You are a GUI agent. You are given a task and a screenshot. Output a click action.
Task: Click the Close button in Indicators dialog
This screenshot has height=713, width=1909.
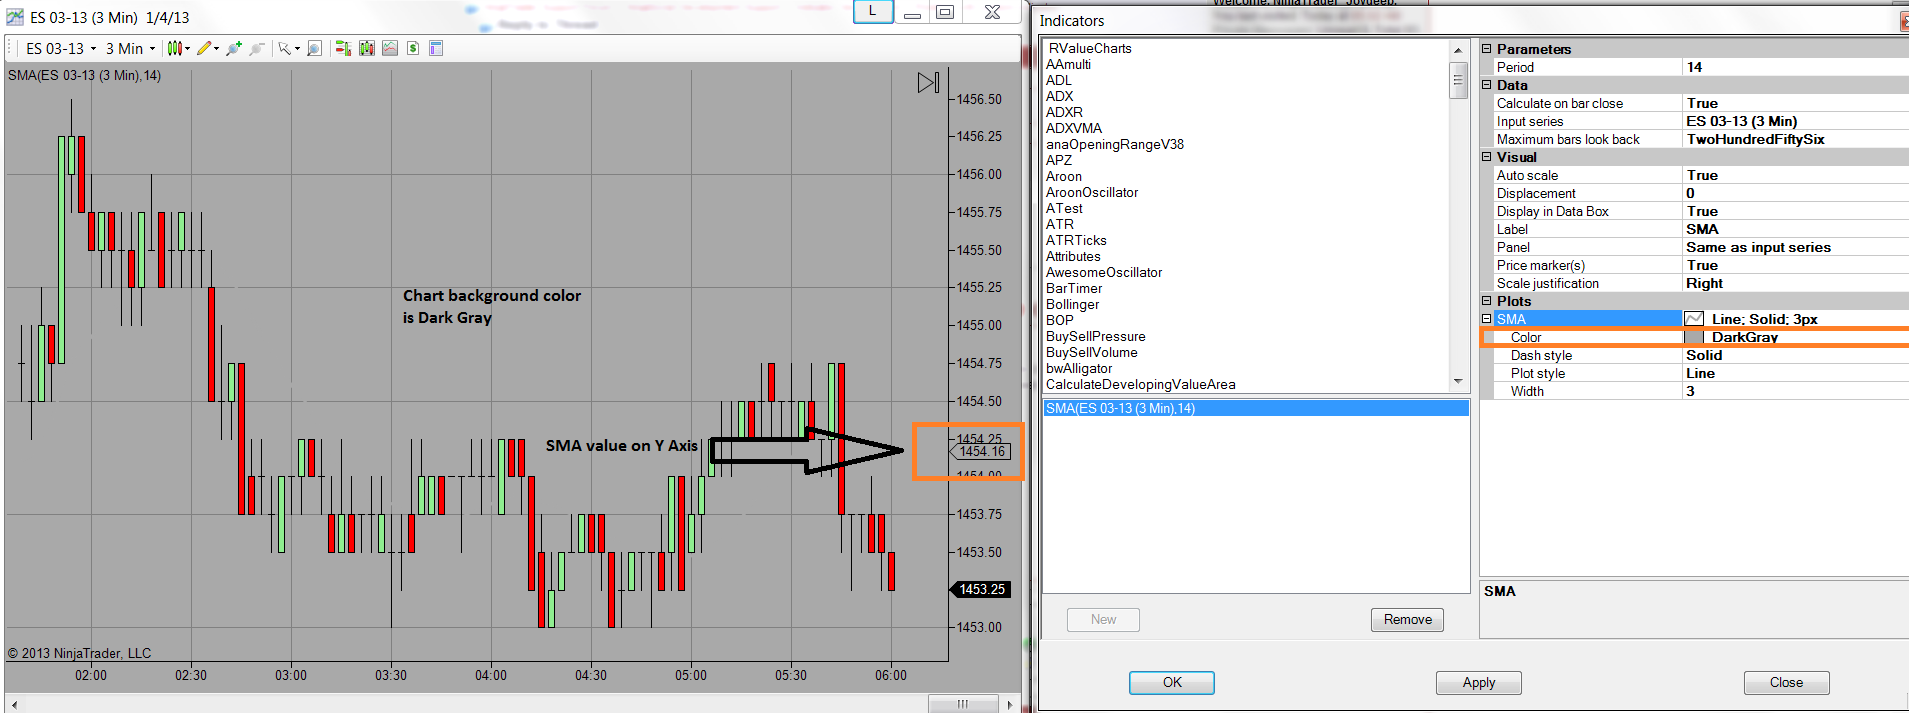coord(1786,682)
